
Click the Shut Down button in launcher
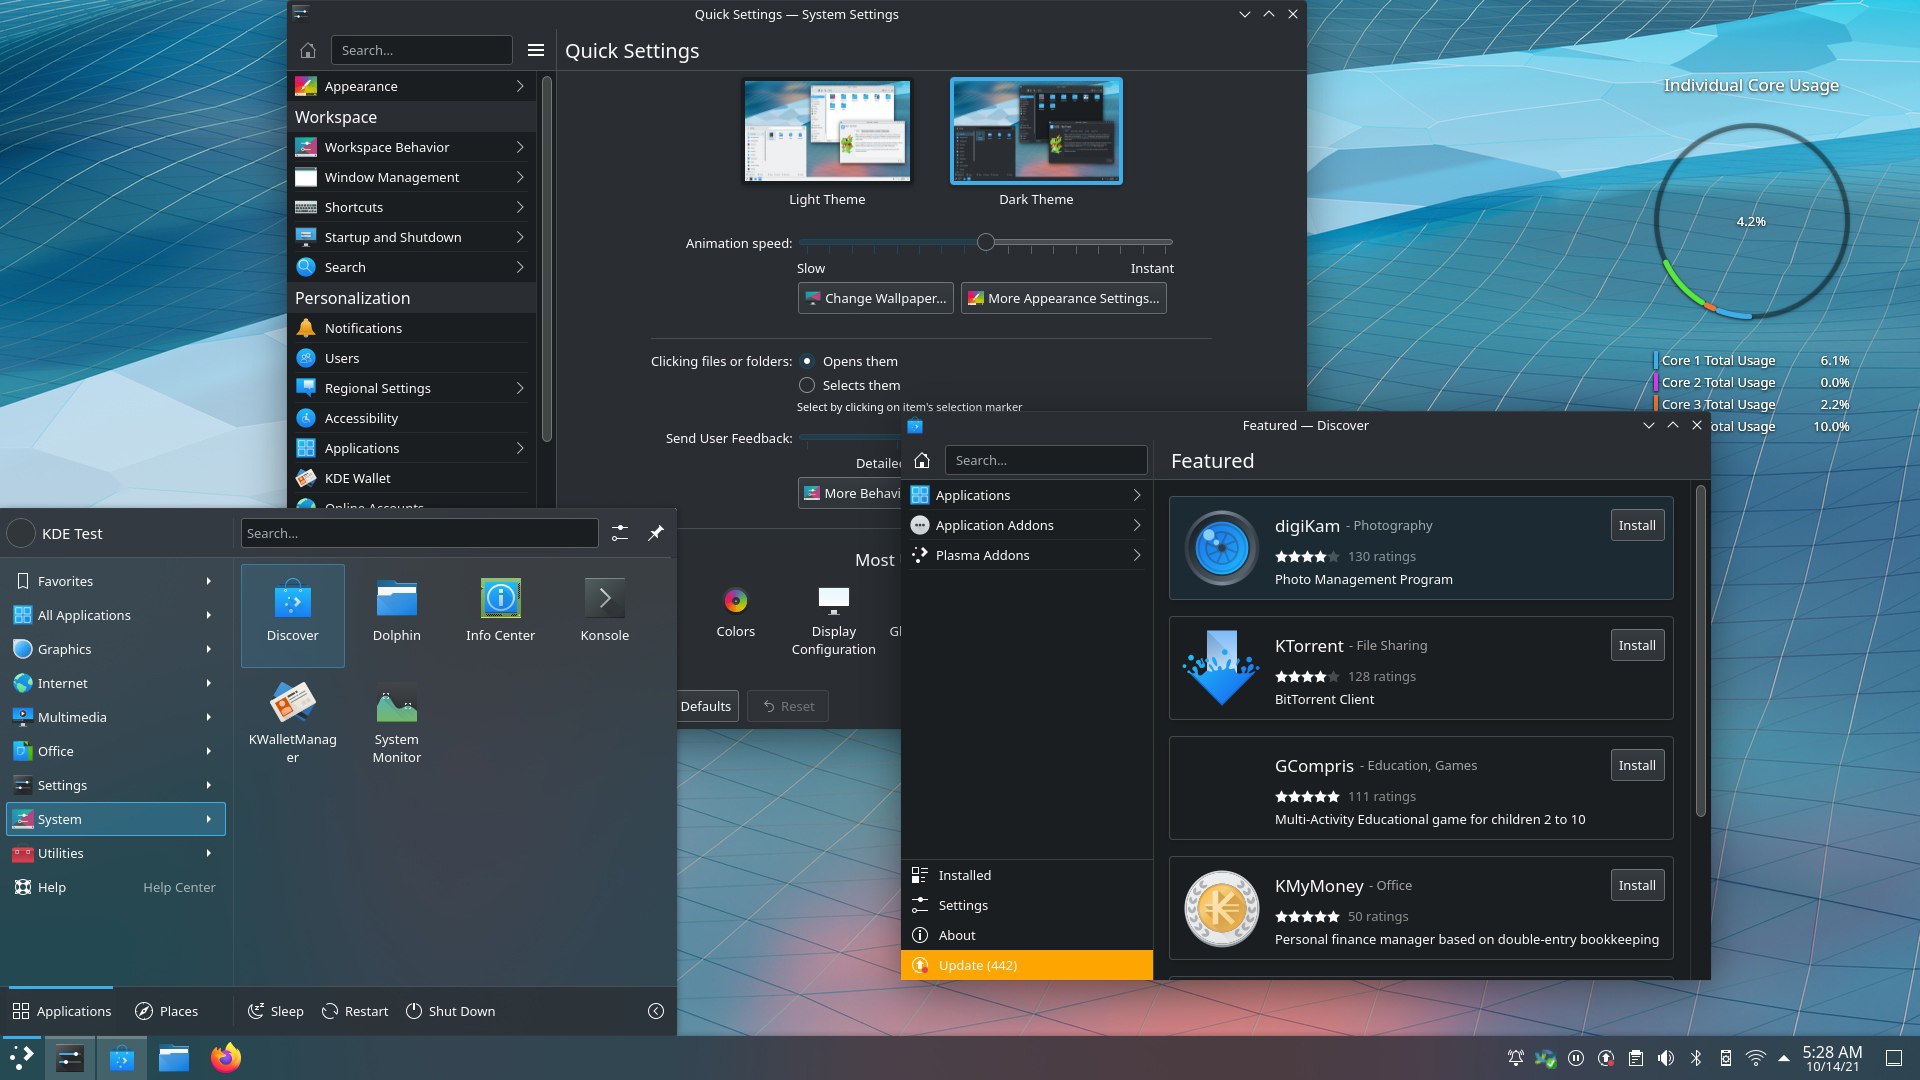450,1011
